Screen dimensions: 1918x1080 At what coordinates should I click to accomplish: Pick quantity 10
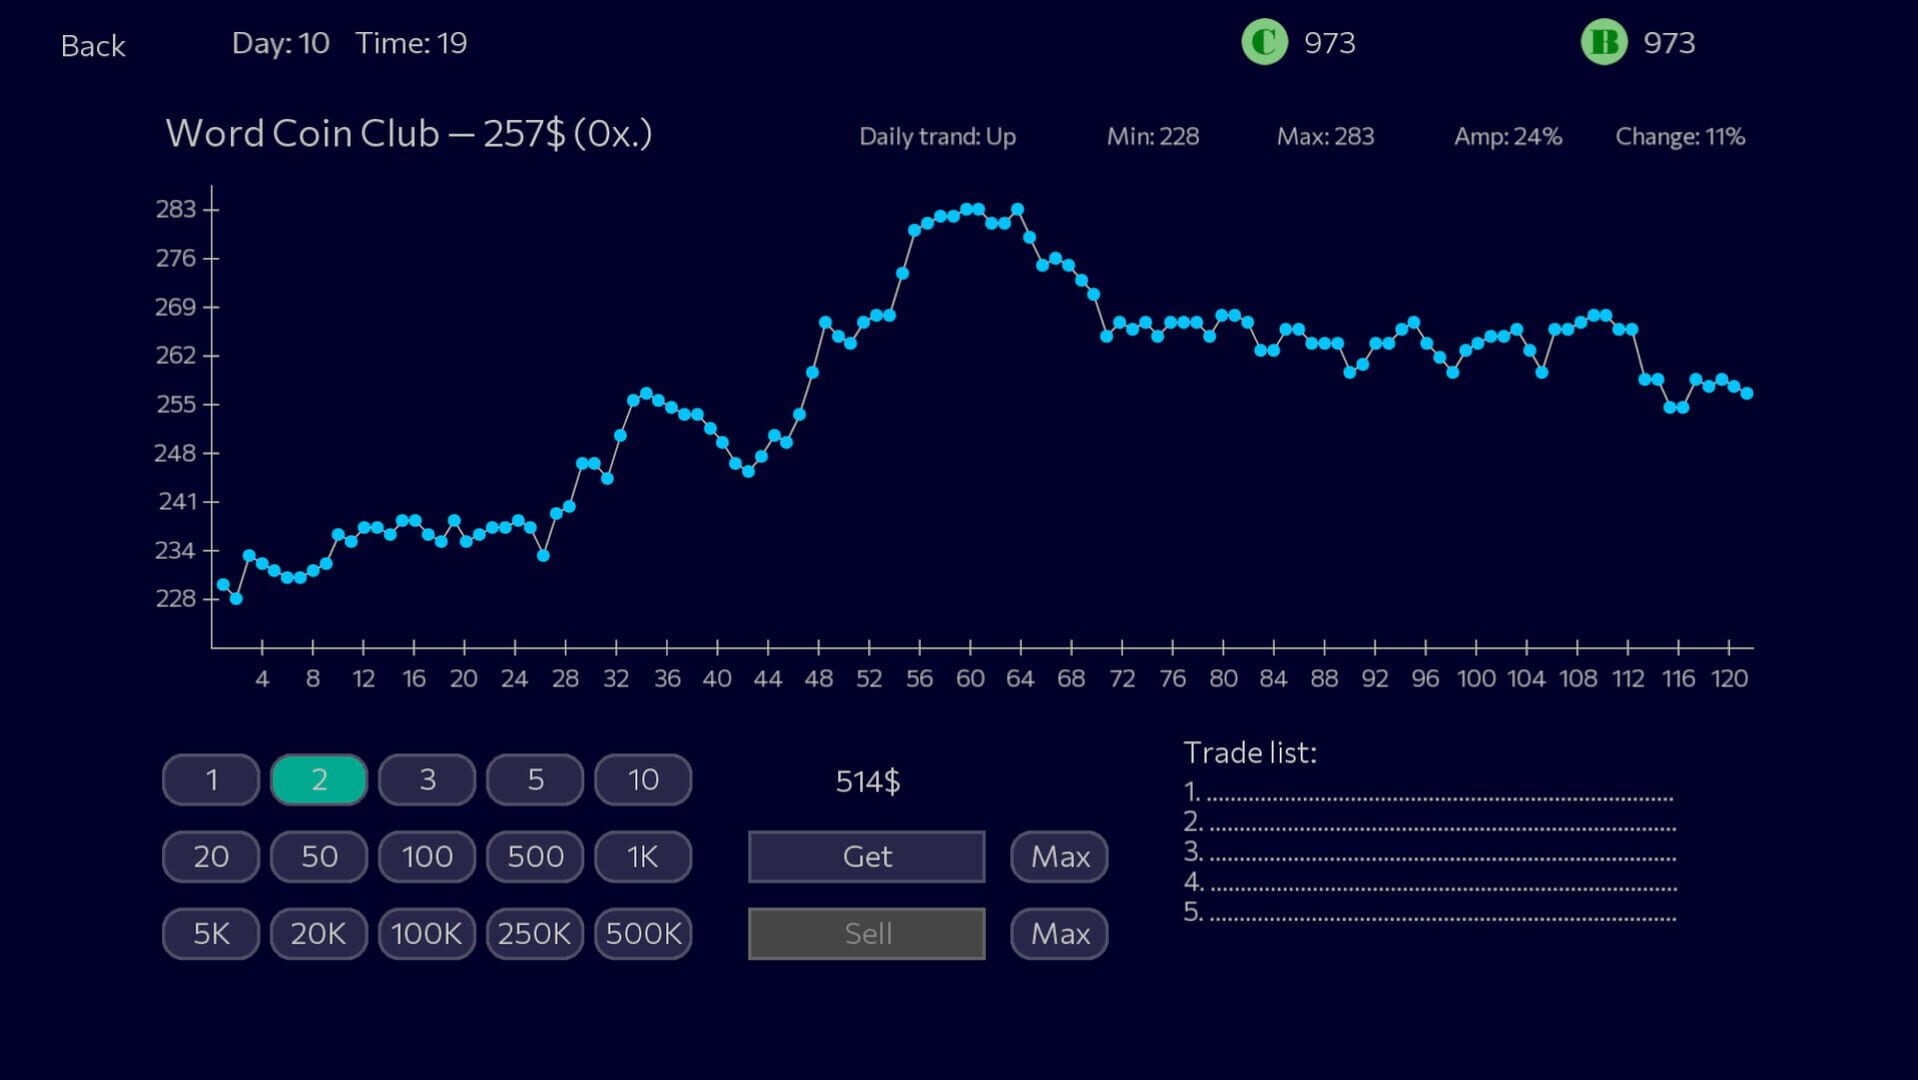point(643,780)
